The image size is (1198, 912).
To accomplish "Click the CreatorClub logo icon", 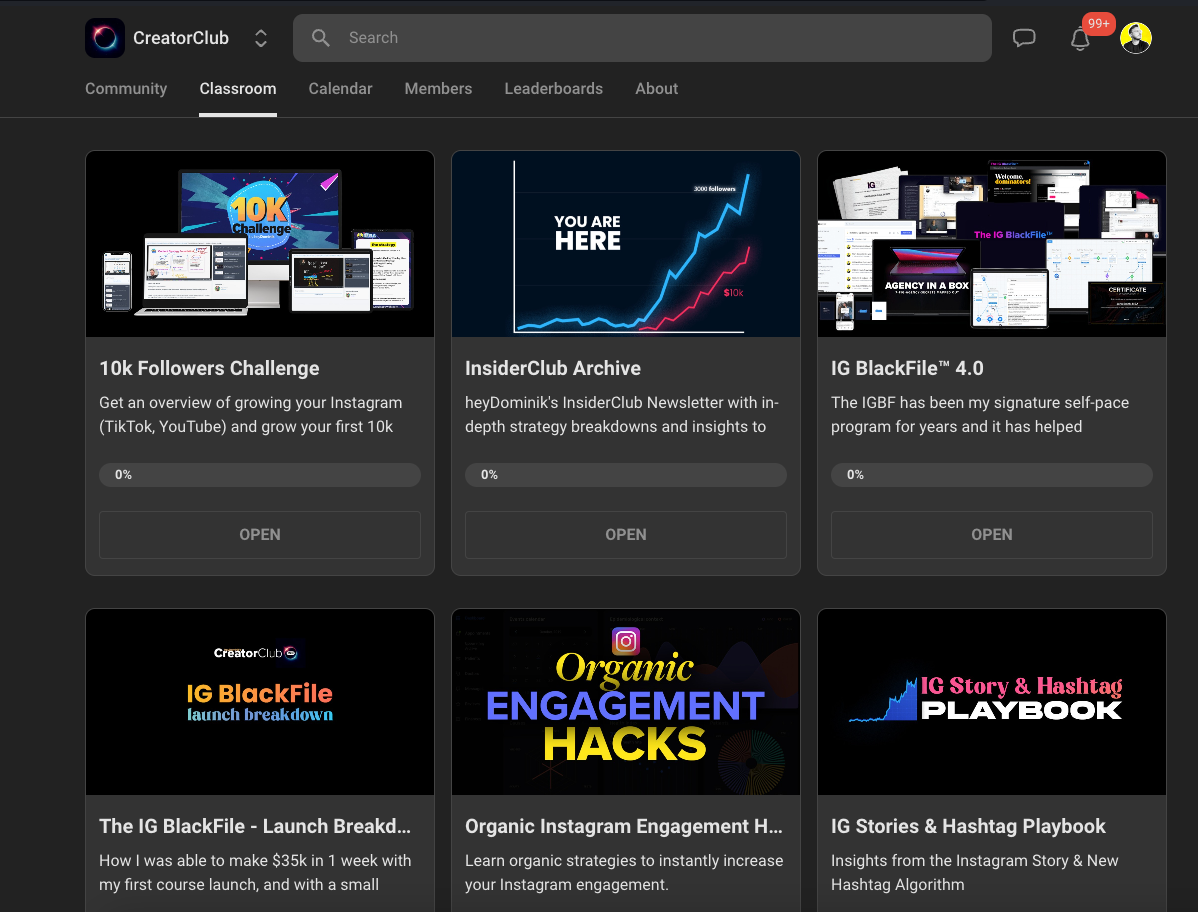I will coord(105,38).
